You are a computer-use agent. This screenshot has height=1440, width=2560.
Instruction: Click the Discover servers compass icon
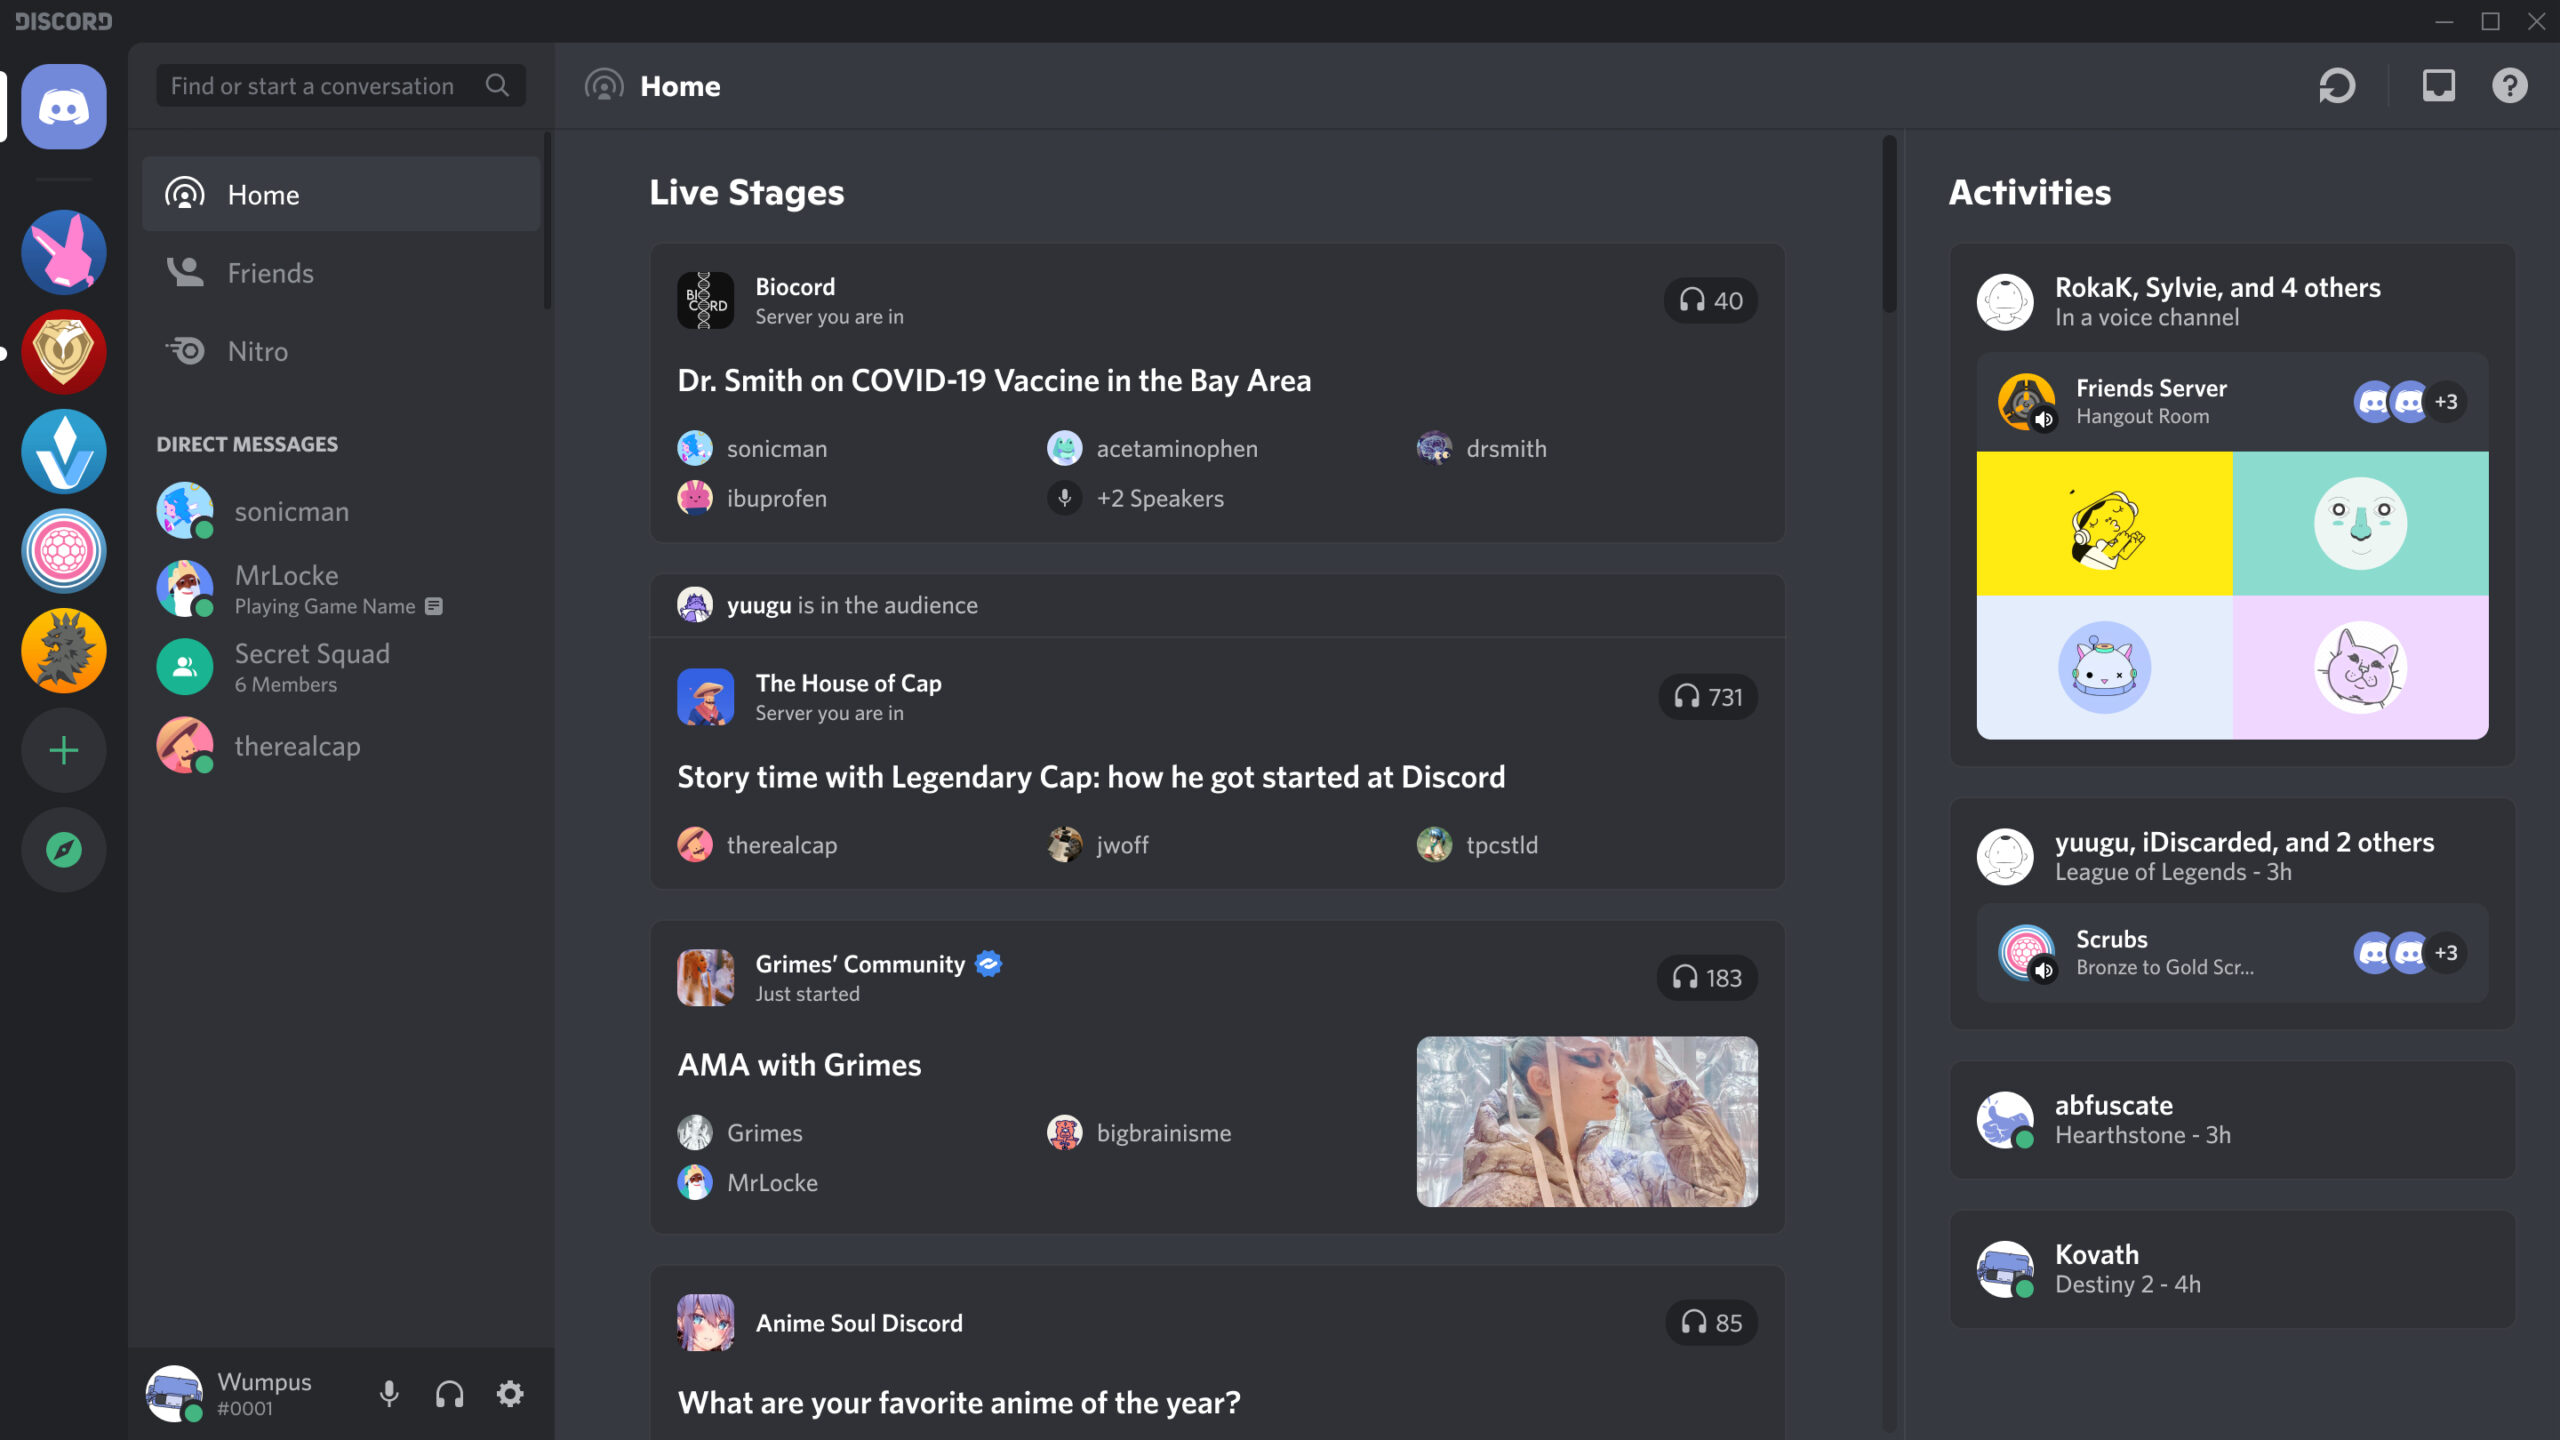(65, 849)
